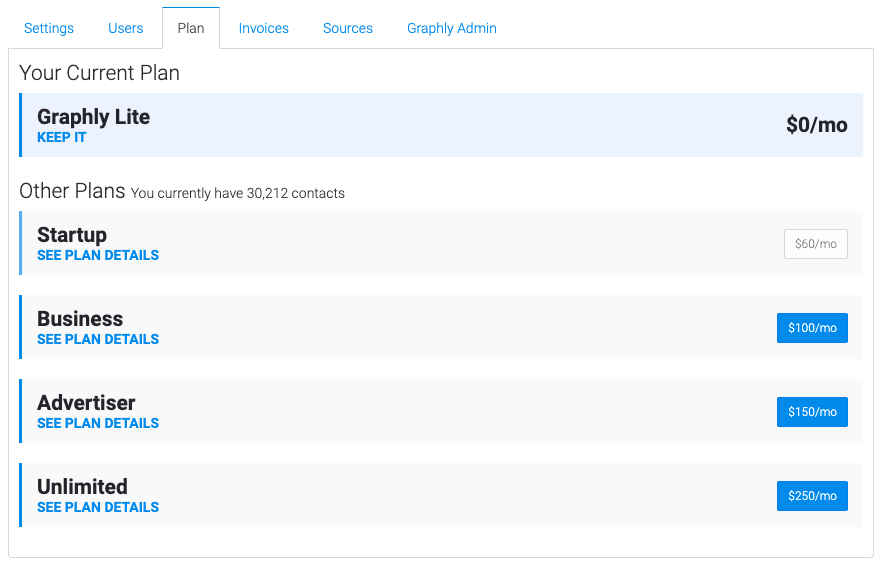The width and height of the screenshot is (882, 567).
Task: View Business plan details
Action: [98, 339]
